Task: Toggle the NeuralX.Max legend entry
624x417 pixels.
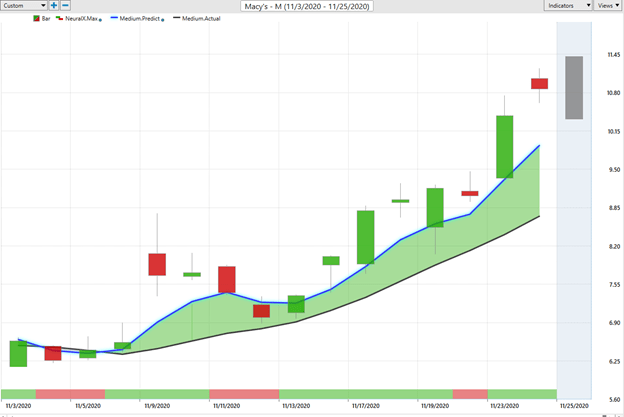Action: click(x=79, y=19)
